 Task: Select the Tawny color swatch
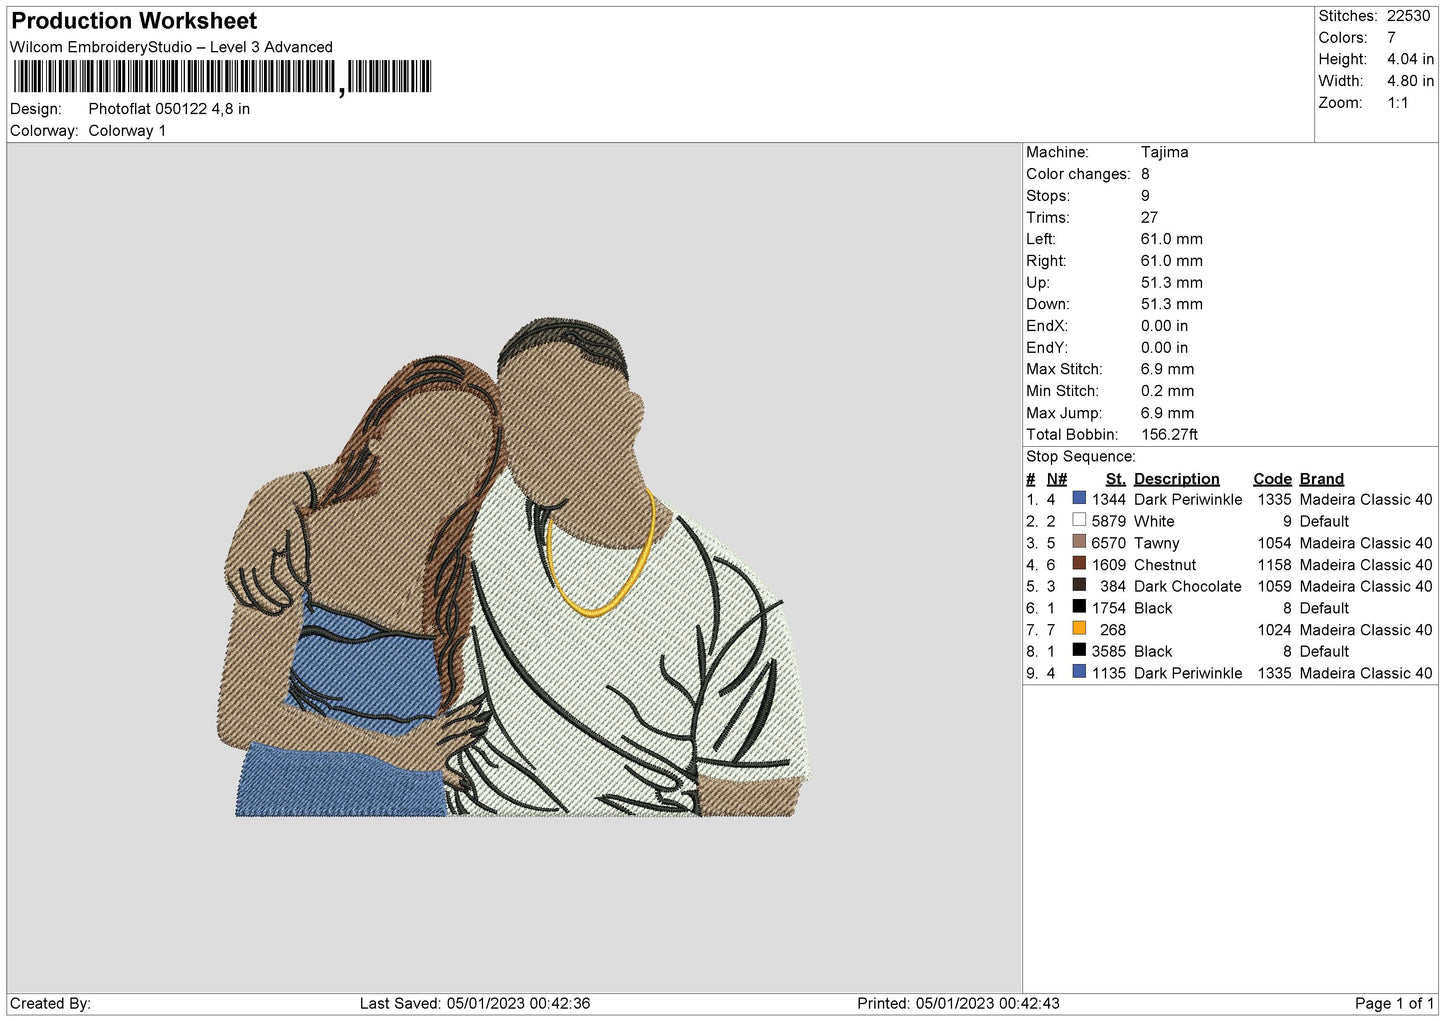click(1079, 542)
